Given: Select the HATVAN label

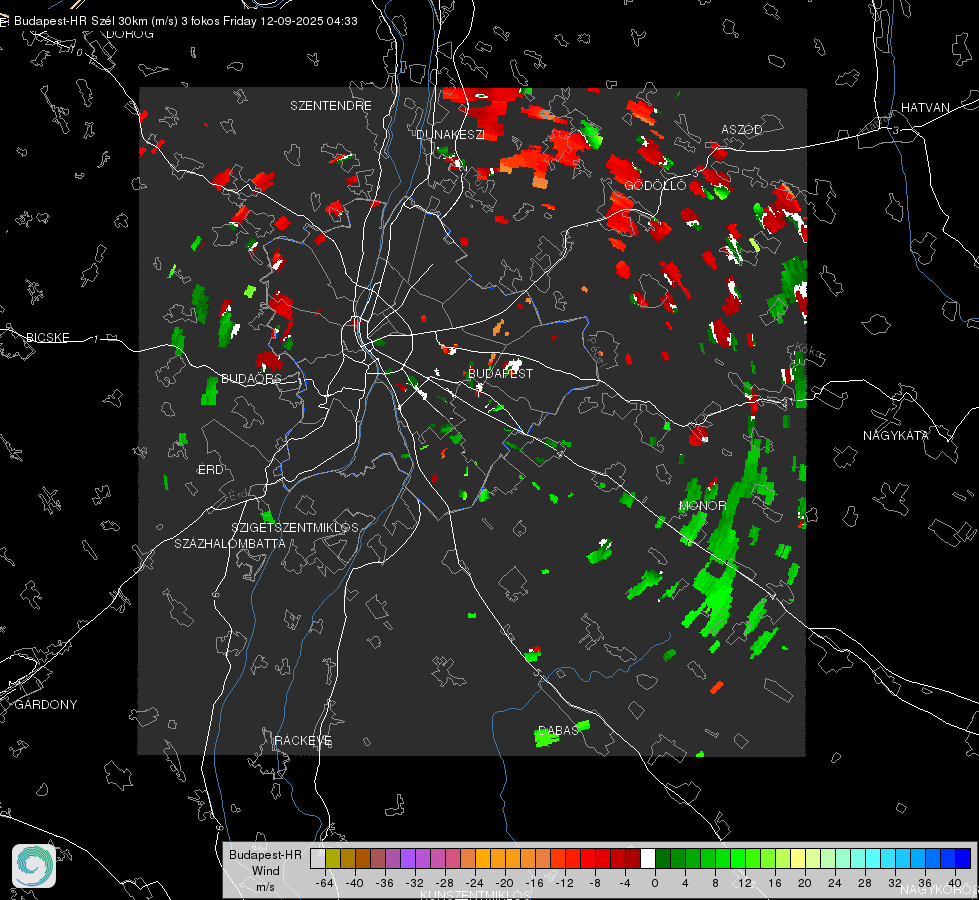Looking at the screenshot, I should click(x=925, y=107).
